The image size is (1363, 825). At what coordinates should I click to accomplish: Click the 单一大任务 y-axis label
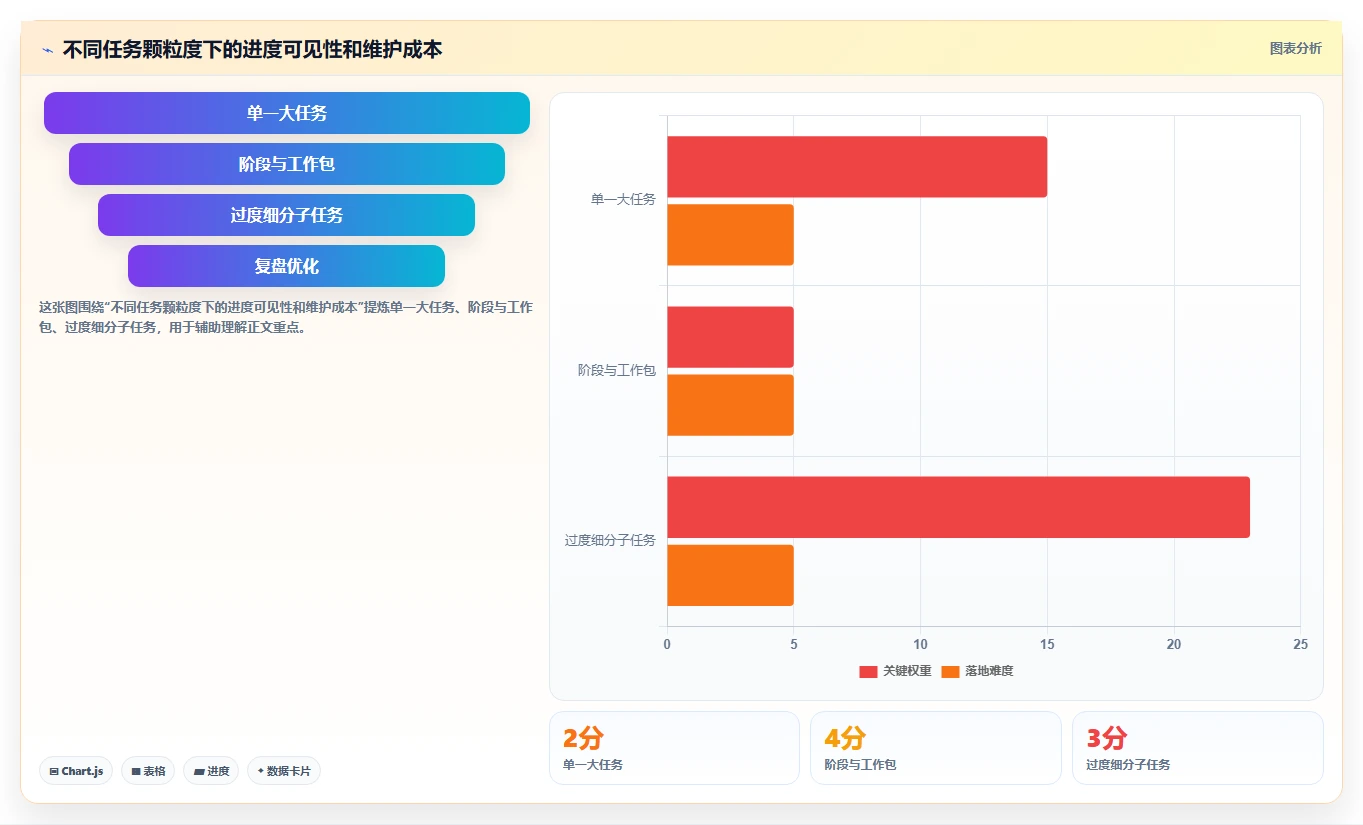pos(623,200)
